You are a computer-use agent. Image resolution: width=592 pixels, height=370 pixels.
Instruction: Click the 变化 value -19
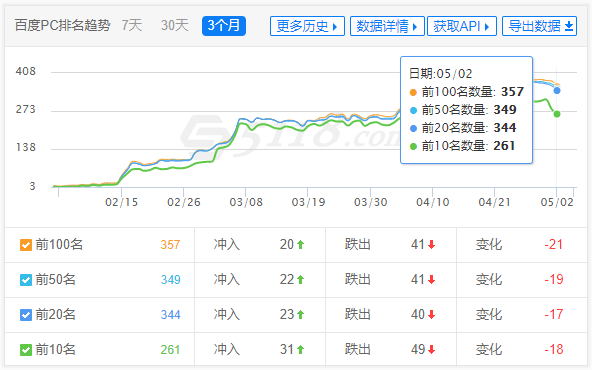553,280
